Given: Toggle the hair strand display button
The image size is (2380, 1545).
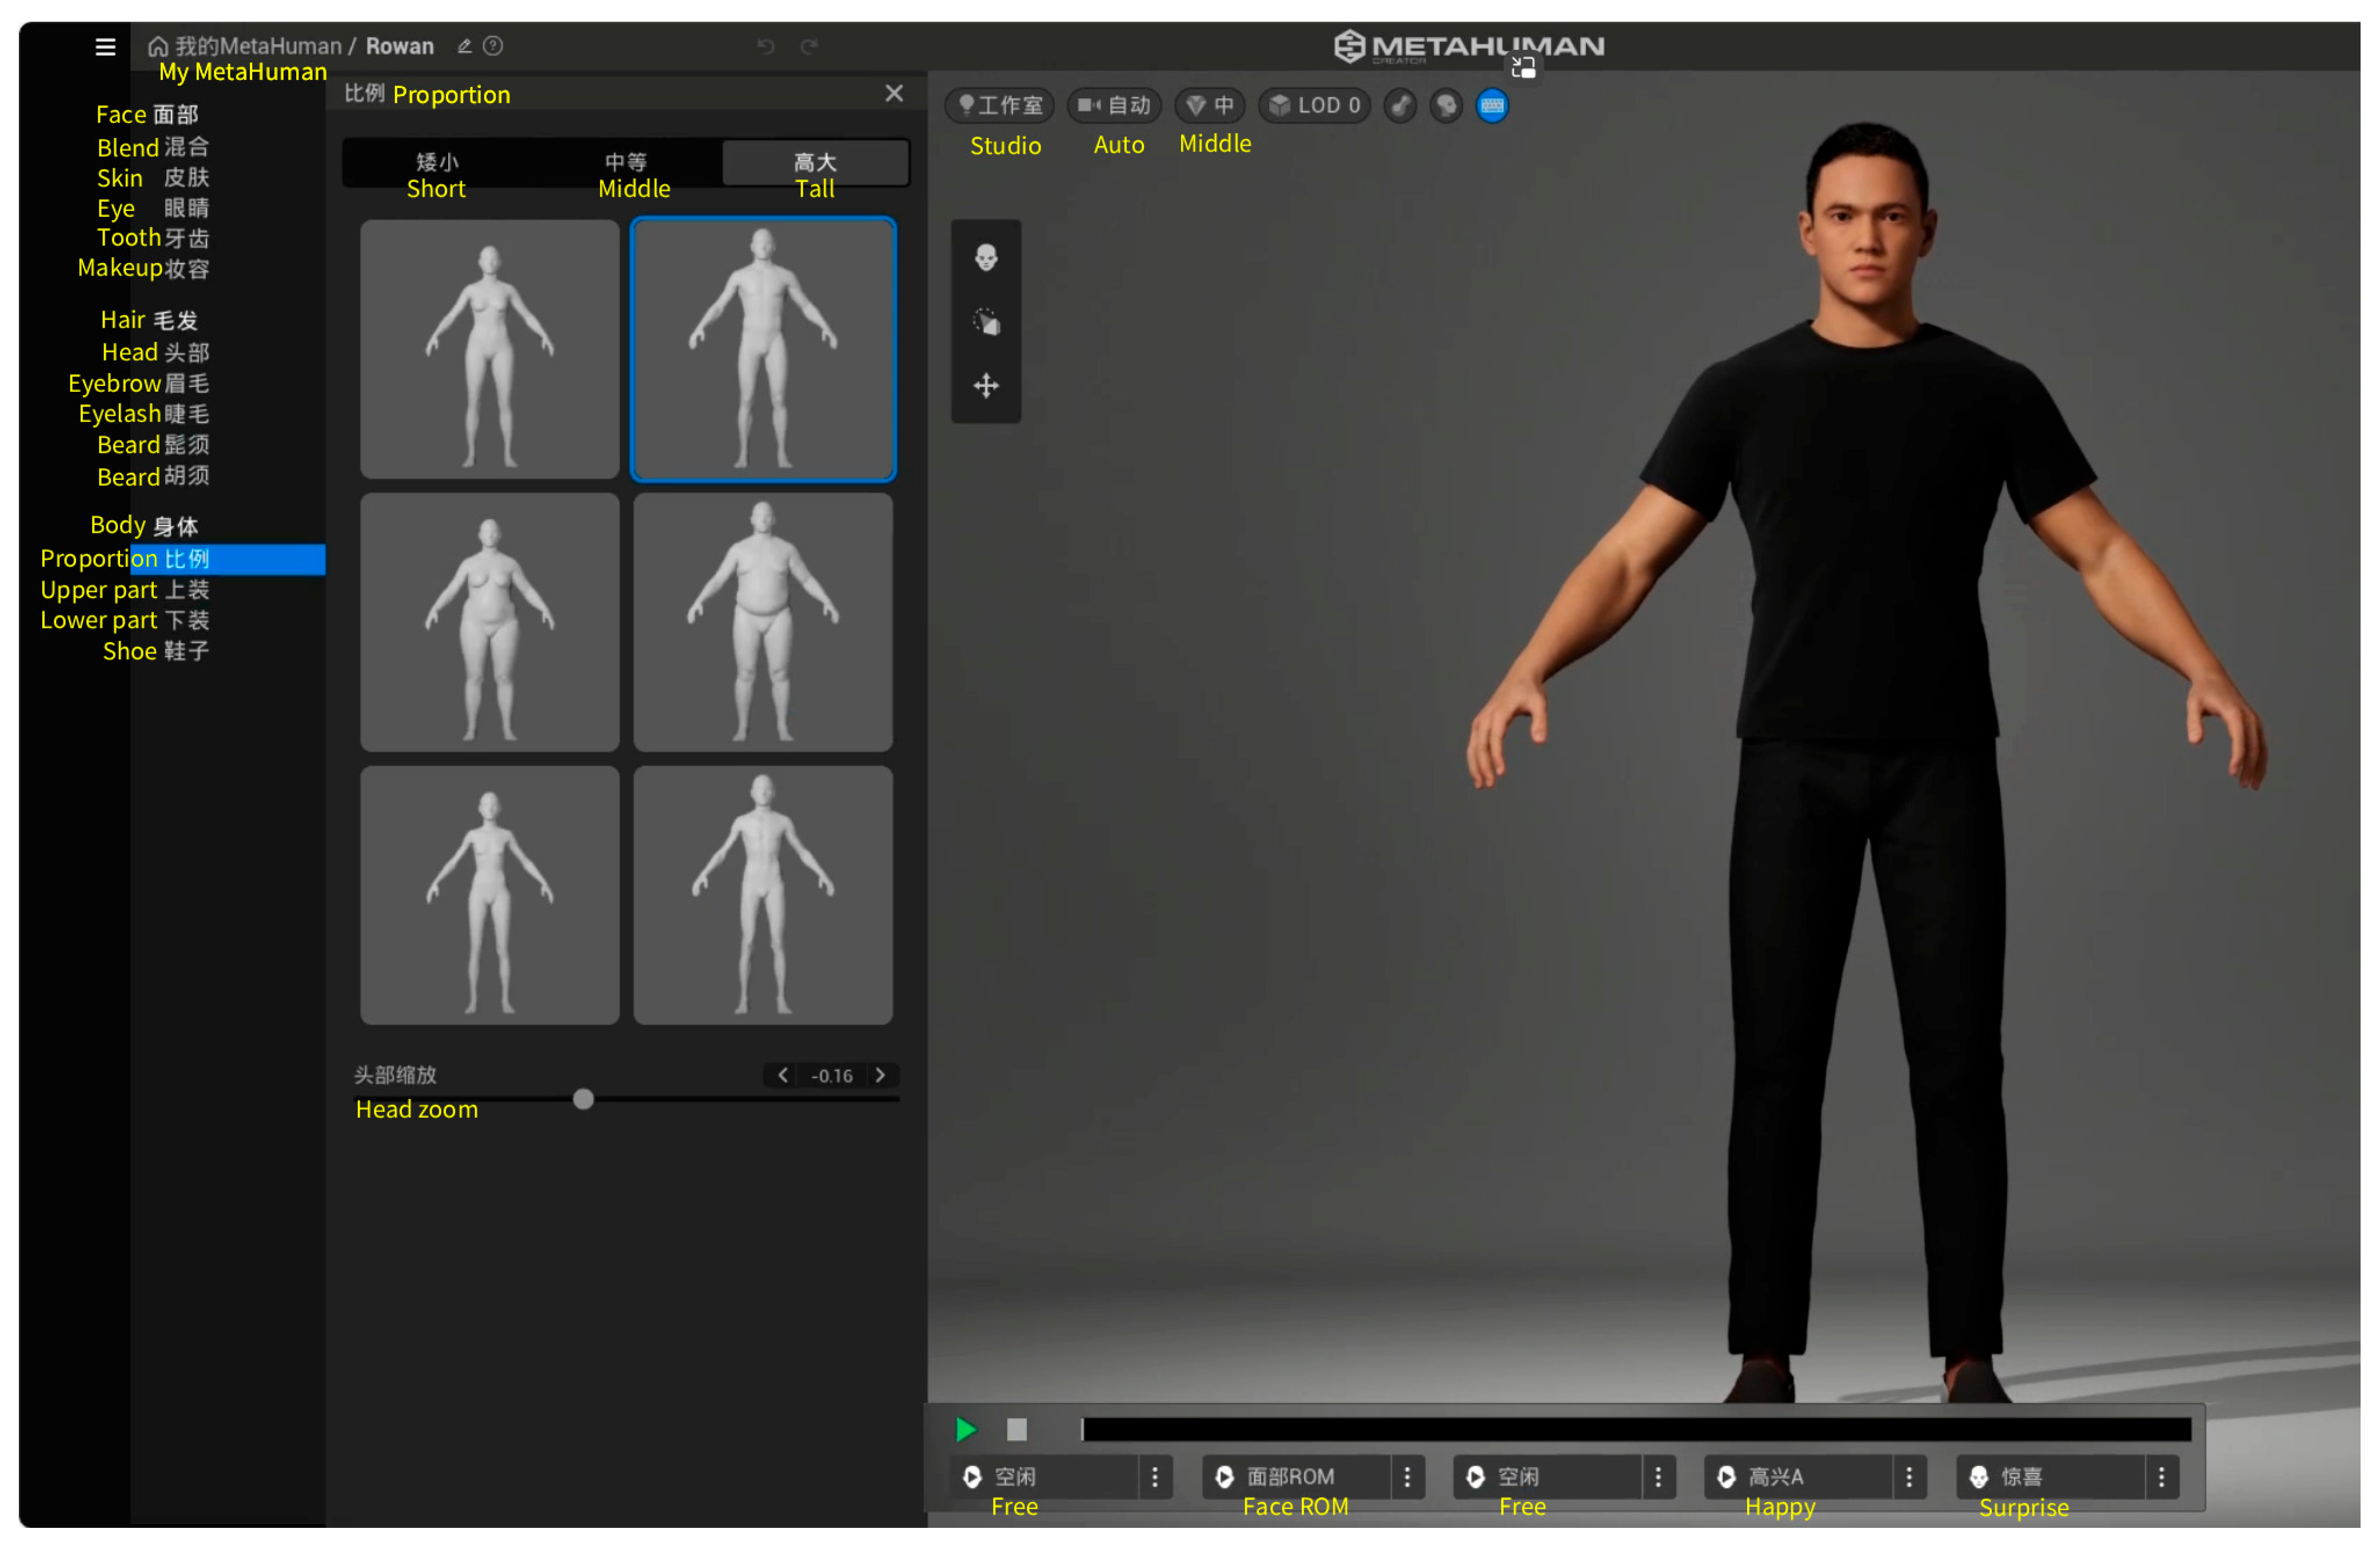Looking at the screenshot, I should 1400,106.
